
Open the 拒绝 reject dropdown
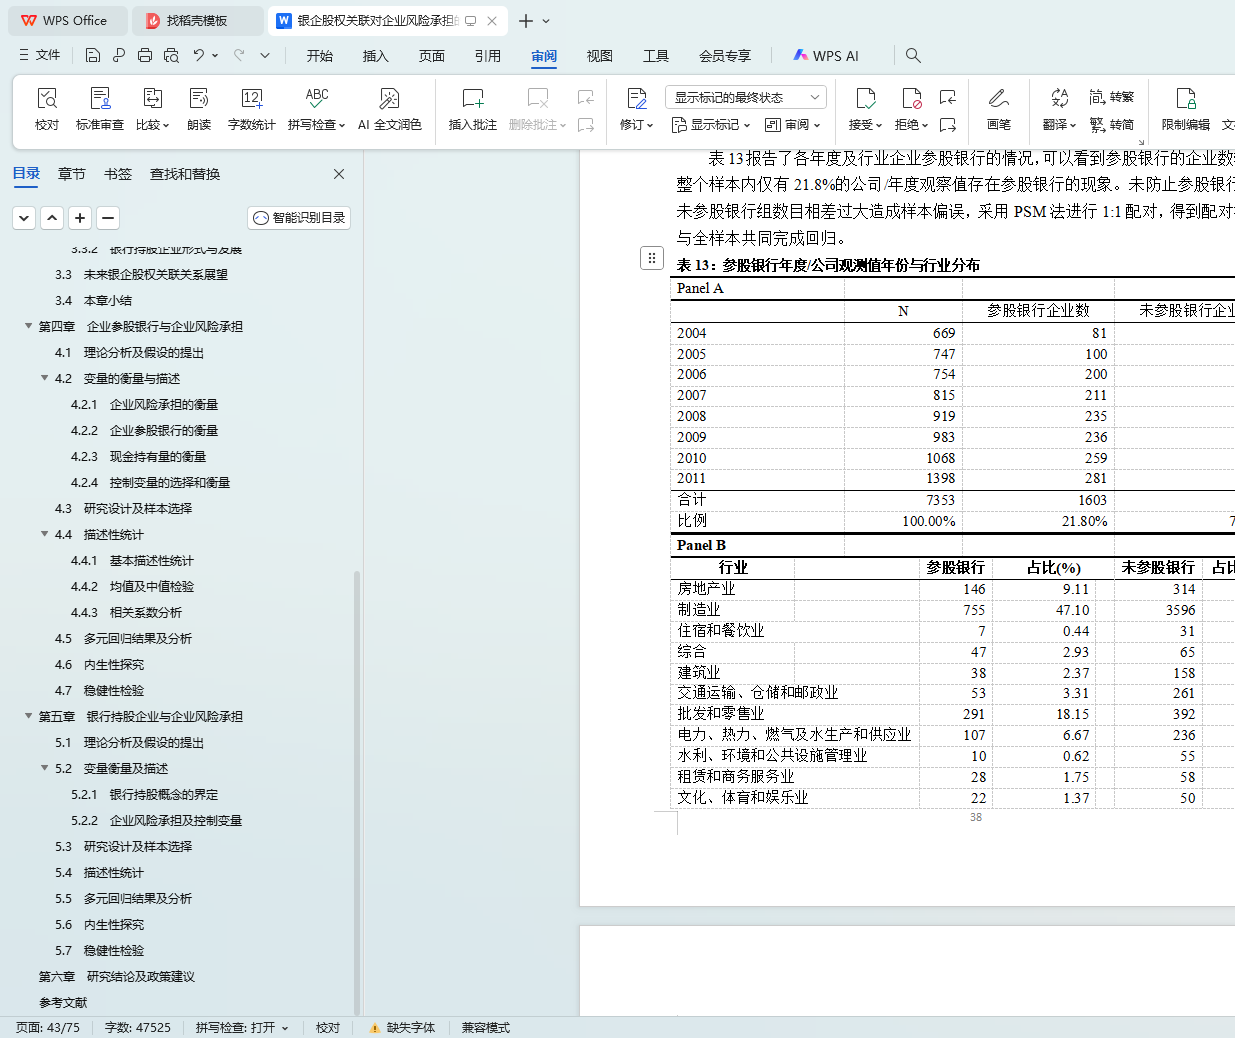click(912, 125)
